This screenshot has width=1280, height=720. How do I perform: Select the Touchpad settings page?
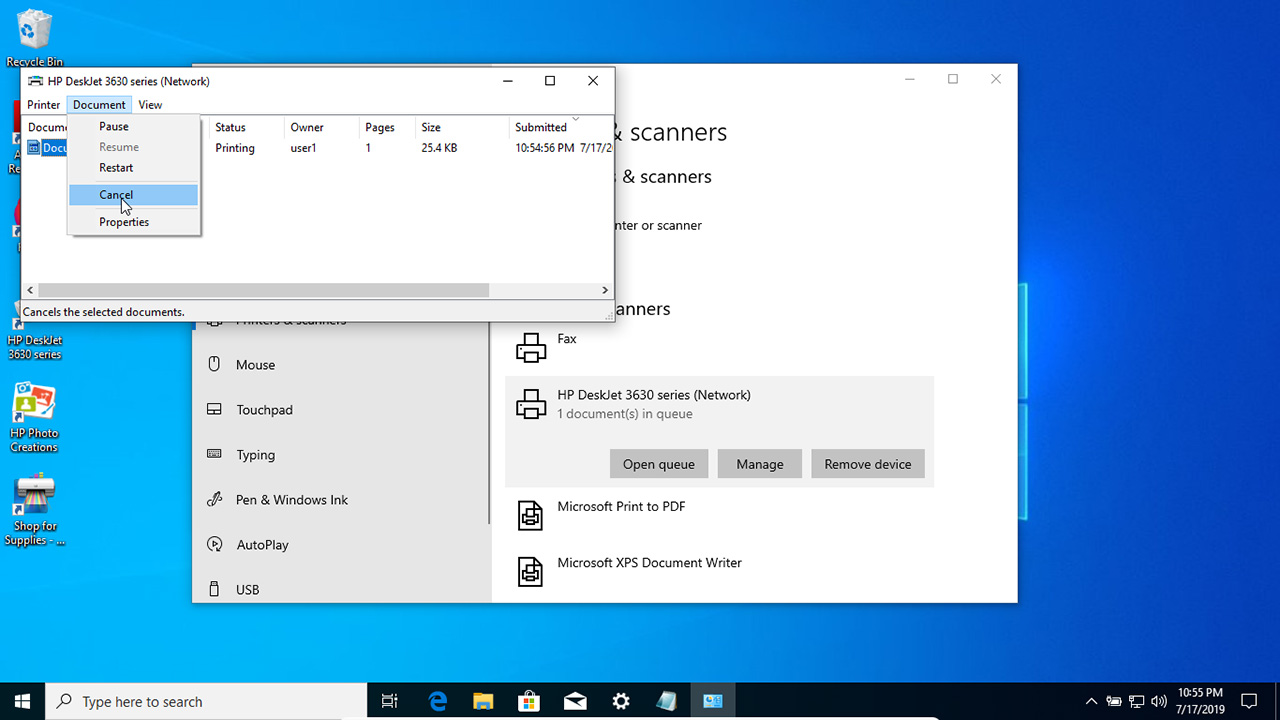point(340,410)
